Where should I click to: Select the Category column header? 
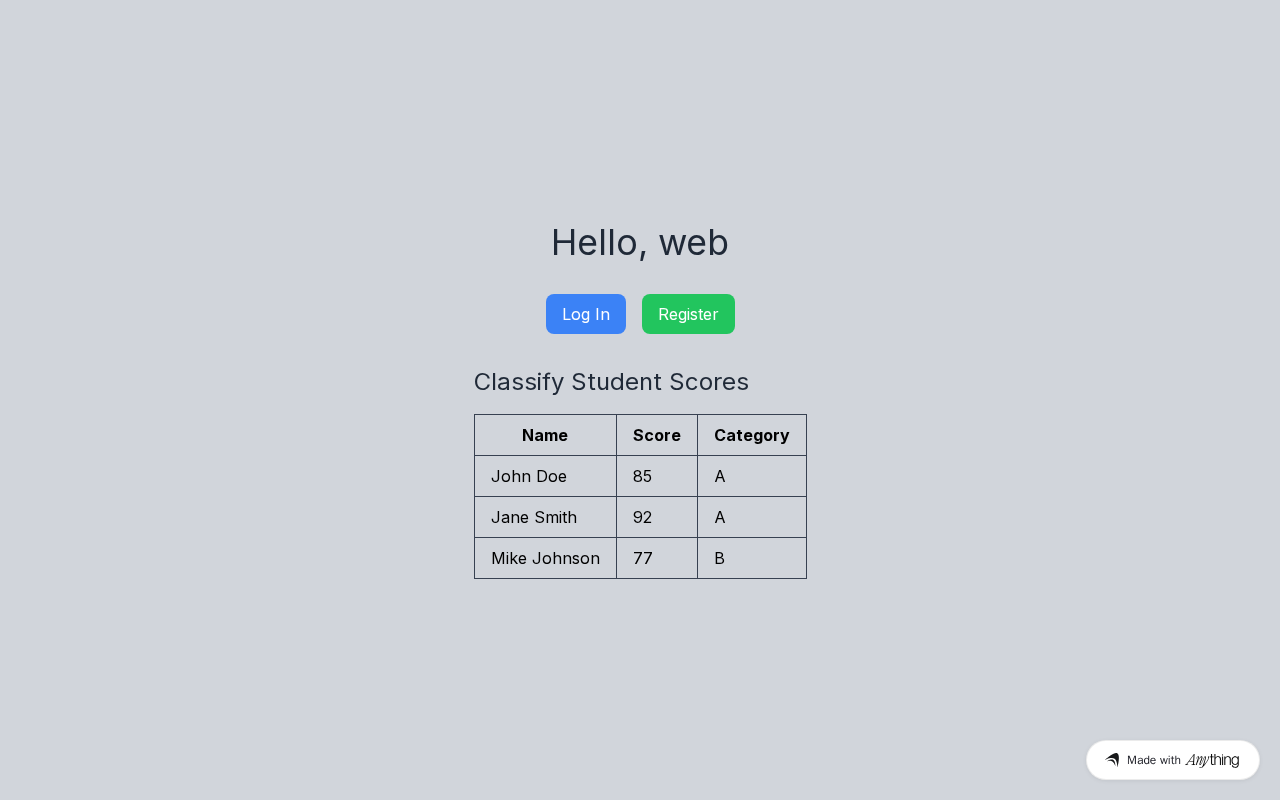pyautogui.click(x=751, y=435)
